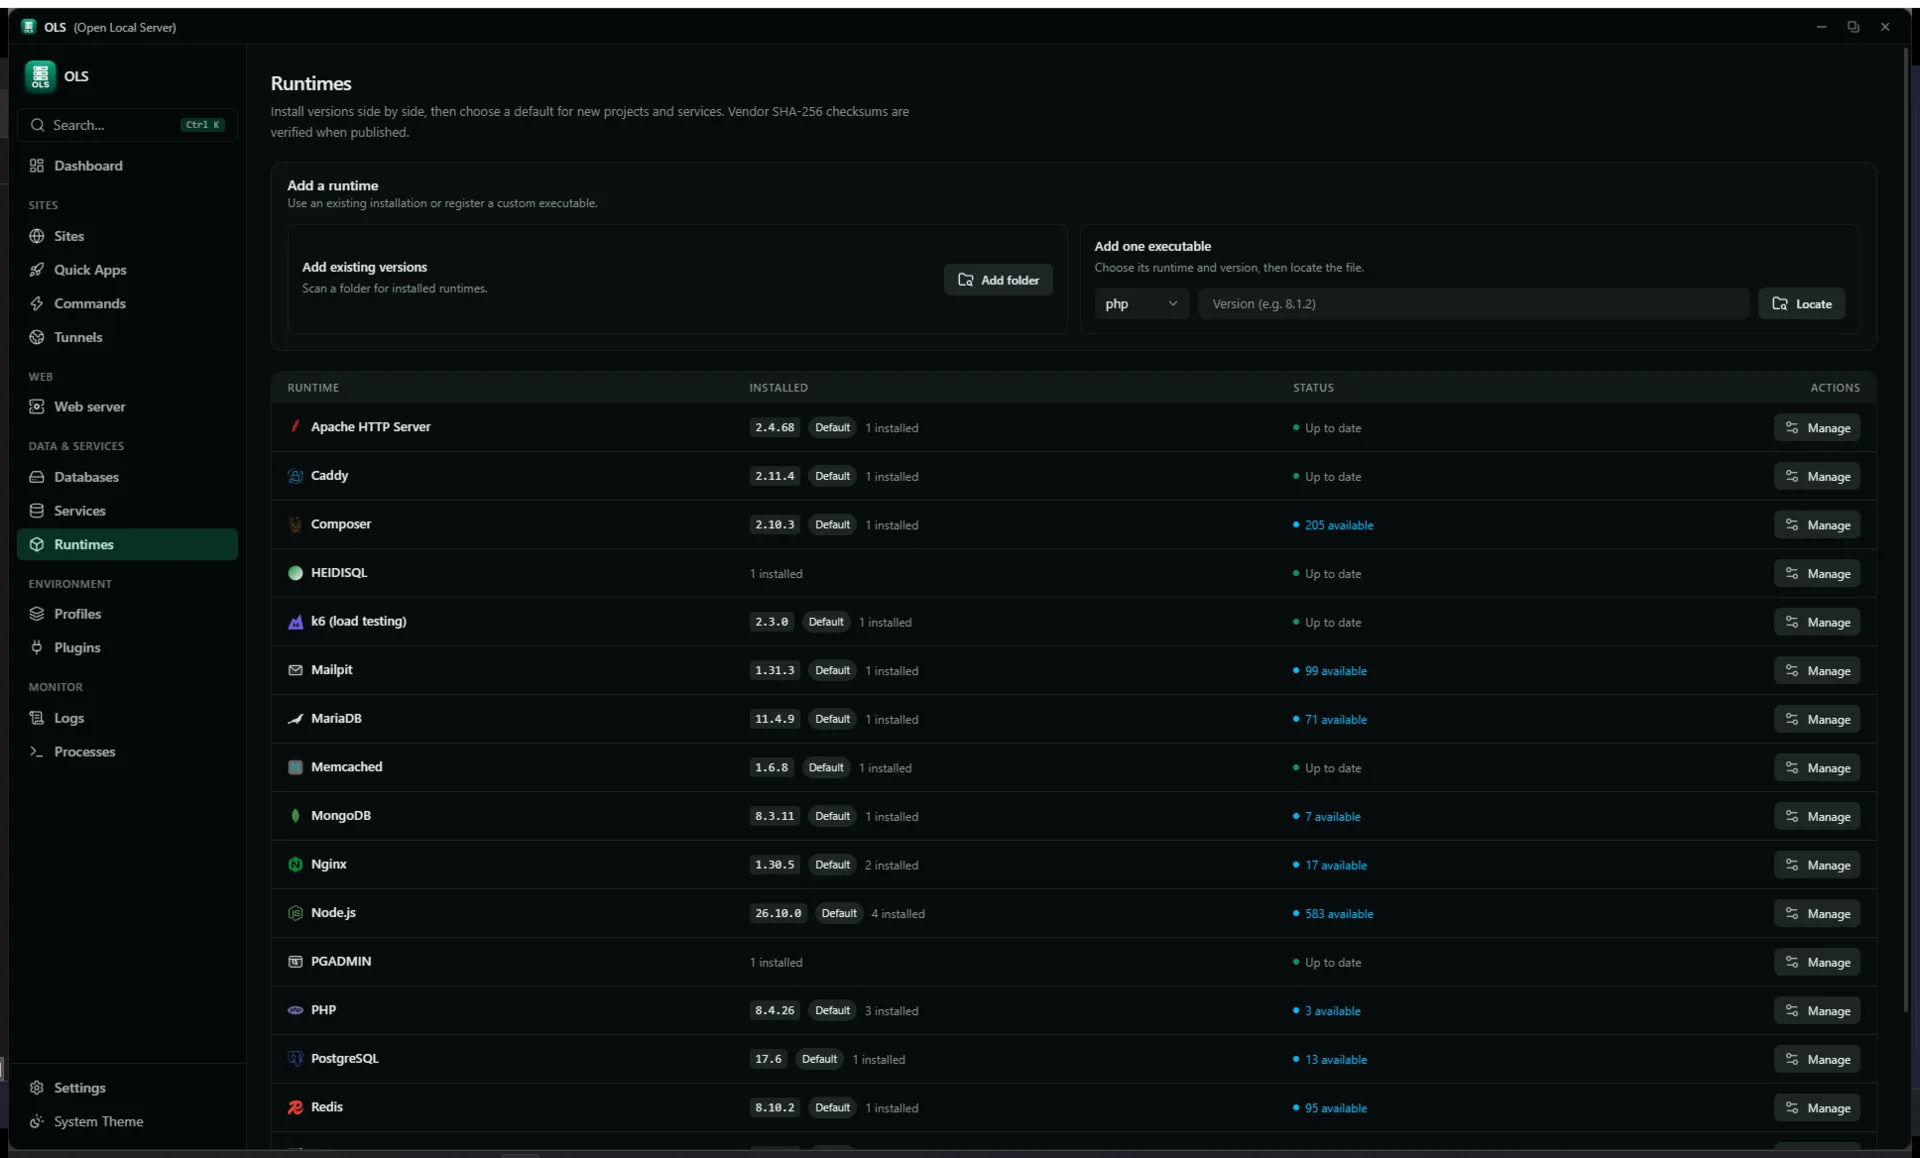Click the 13 available link for PostgreSQL
This screenshot has height=1158, width=1920.
point(1335,1059)
